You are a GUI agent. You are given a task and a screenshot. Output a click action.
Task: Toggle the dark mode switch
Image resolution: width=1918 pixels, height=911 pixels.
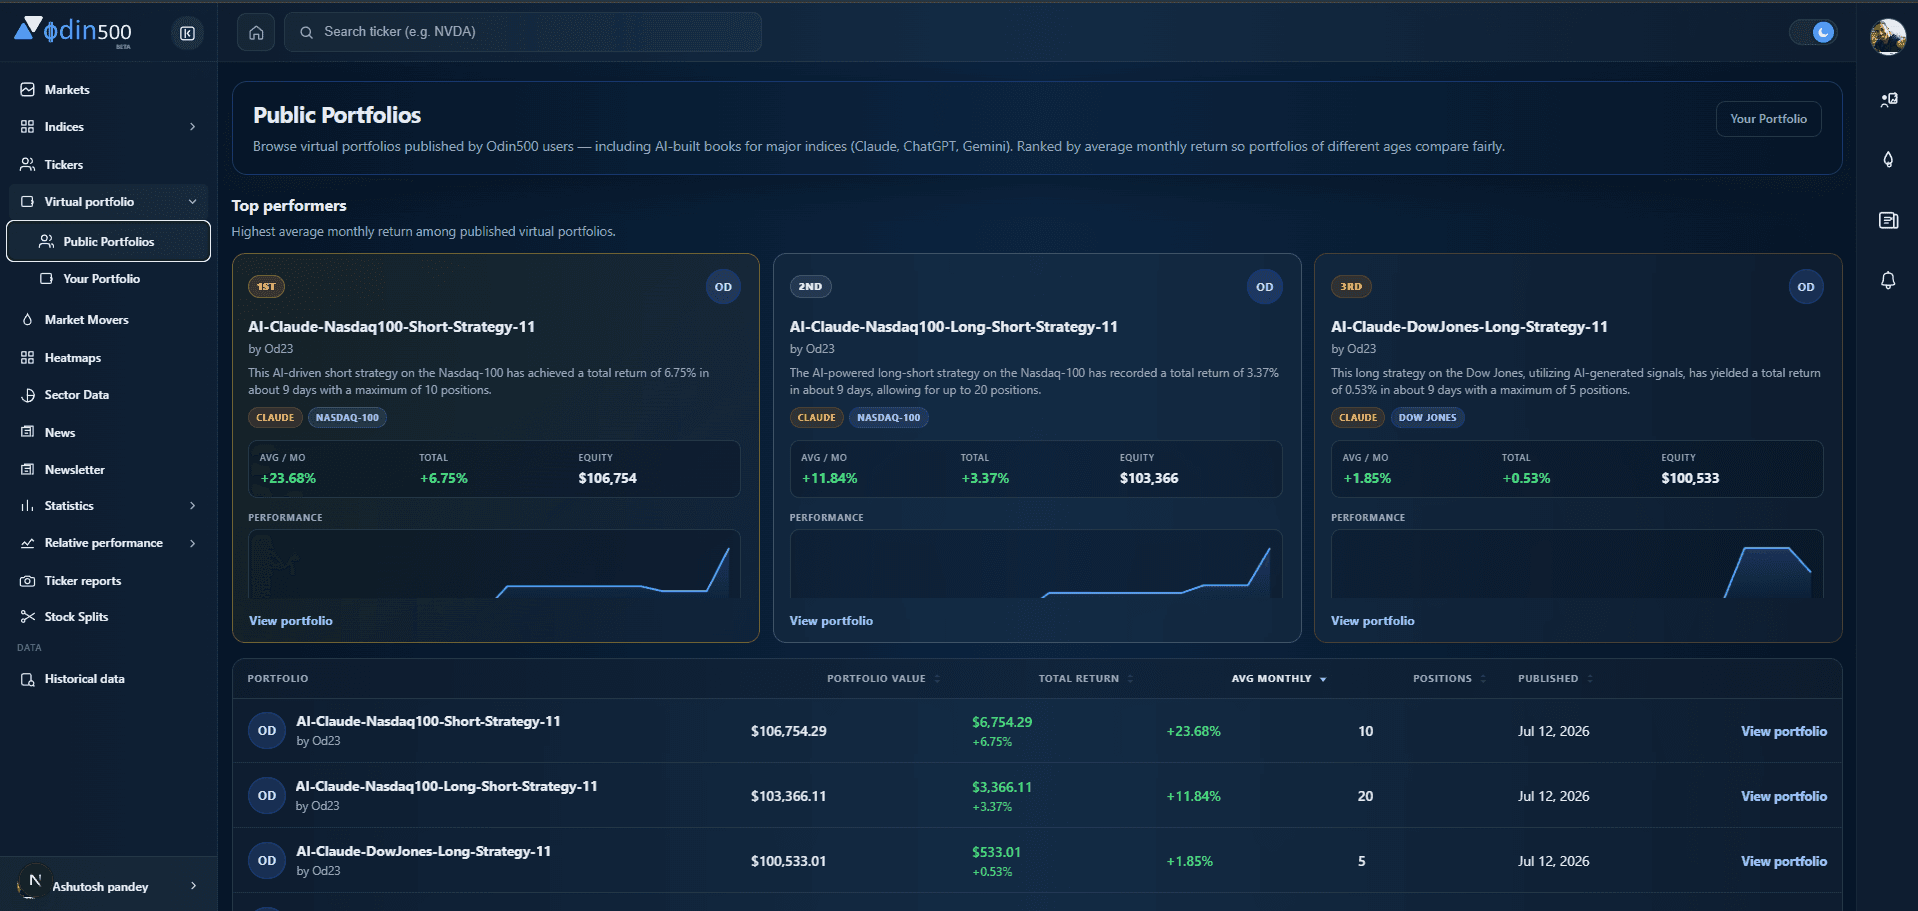tap(1812, 32)
